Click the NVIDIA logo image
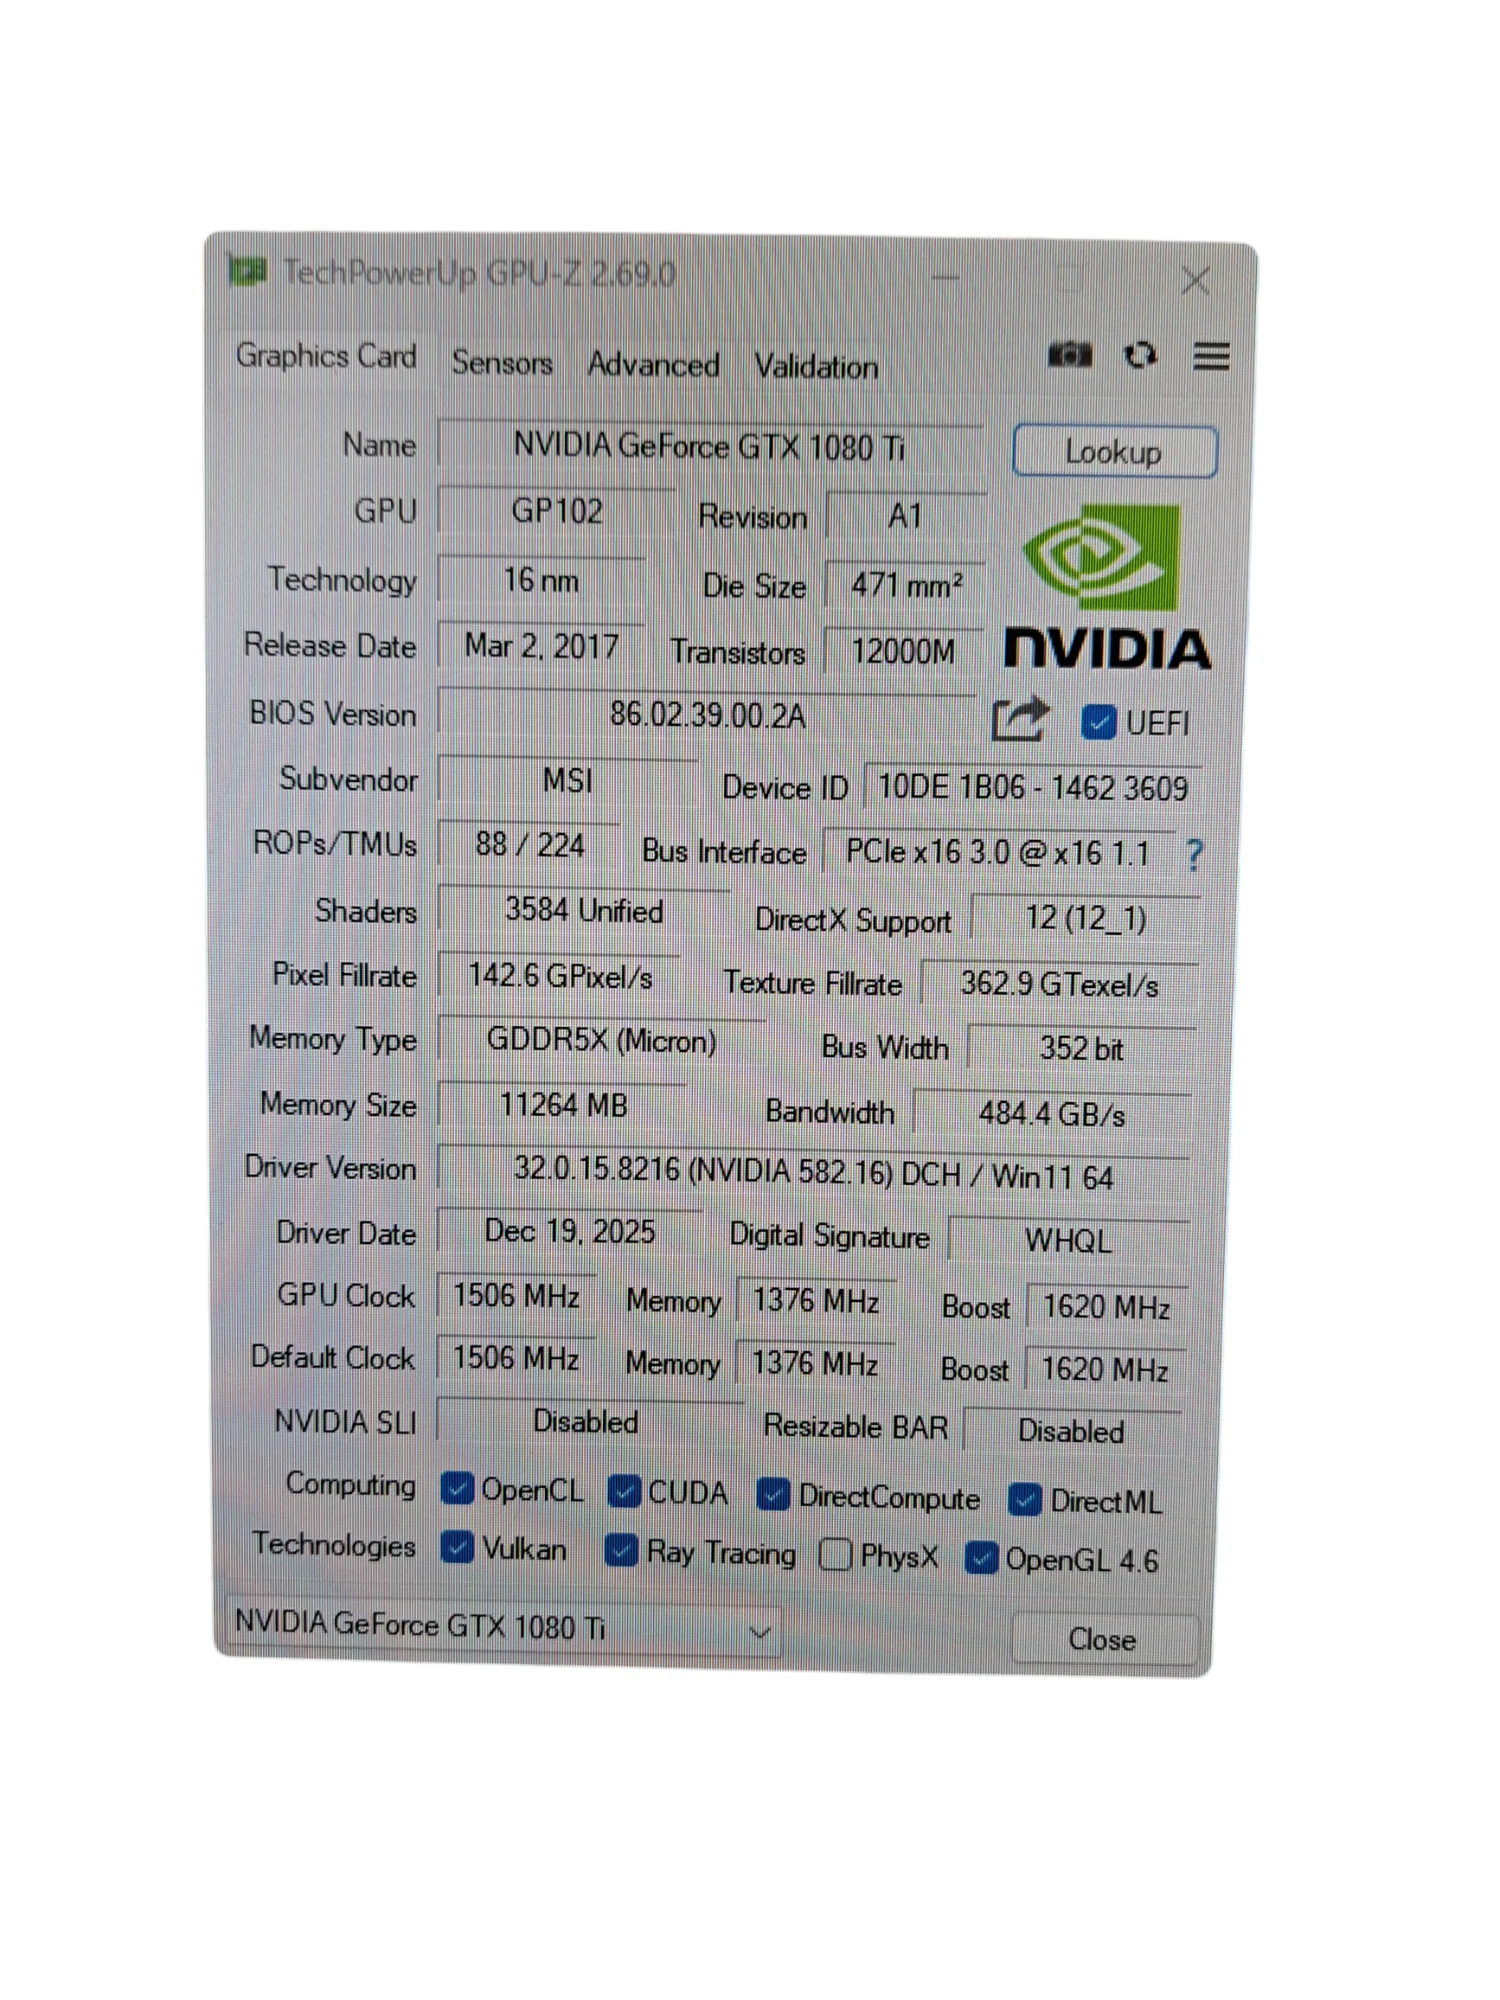This screenshot has height=2000, width=1500. [1107, 586]
